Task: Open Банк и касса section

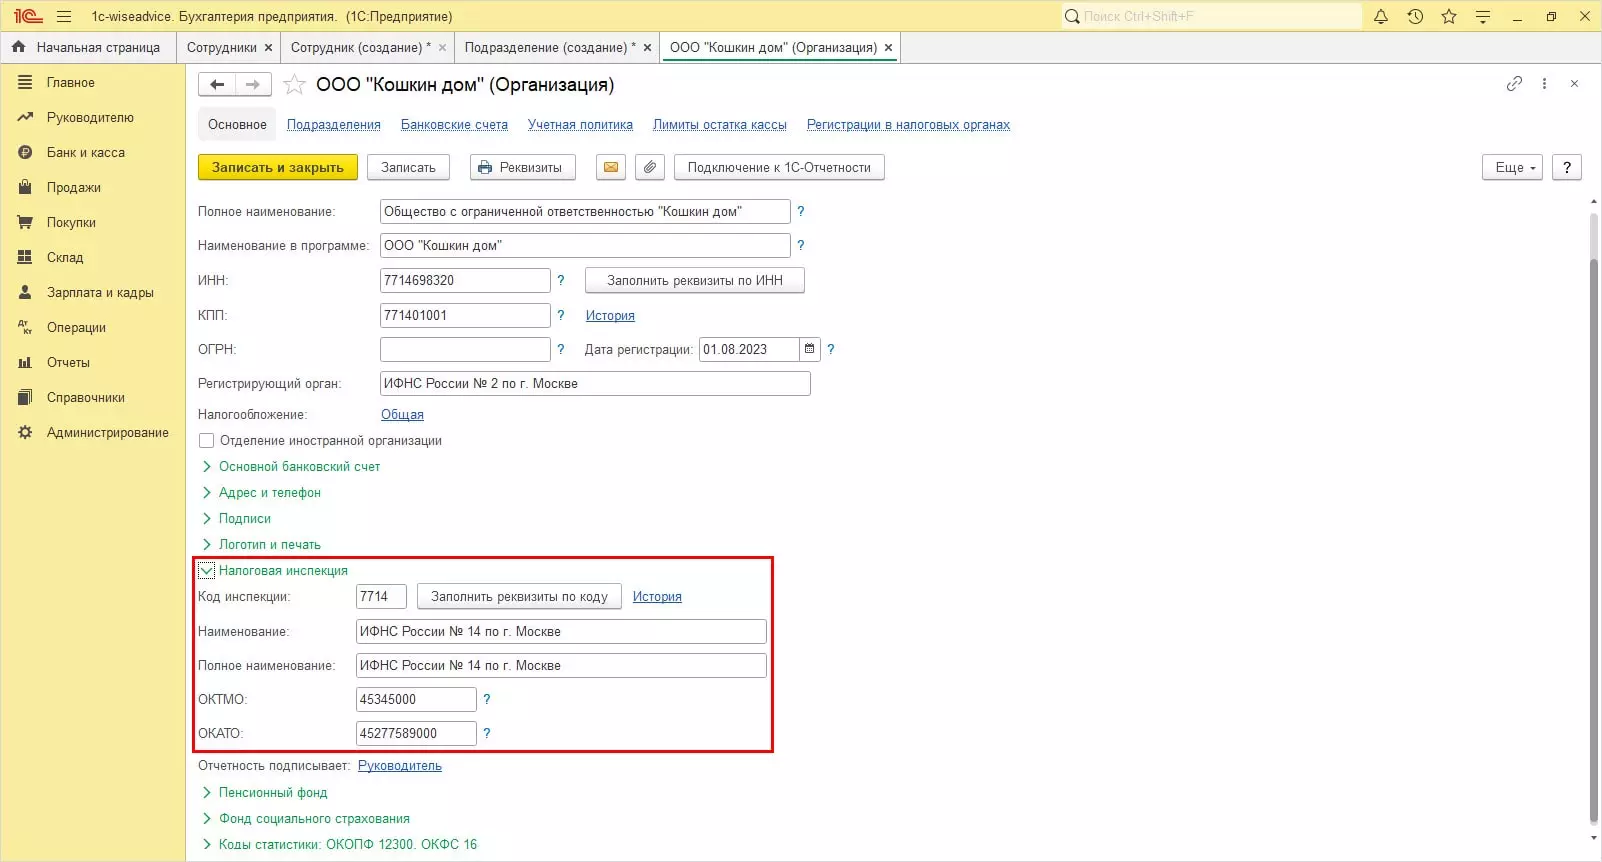Action: 85,153
